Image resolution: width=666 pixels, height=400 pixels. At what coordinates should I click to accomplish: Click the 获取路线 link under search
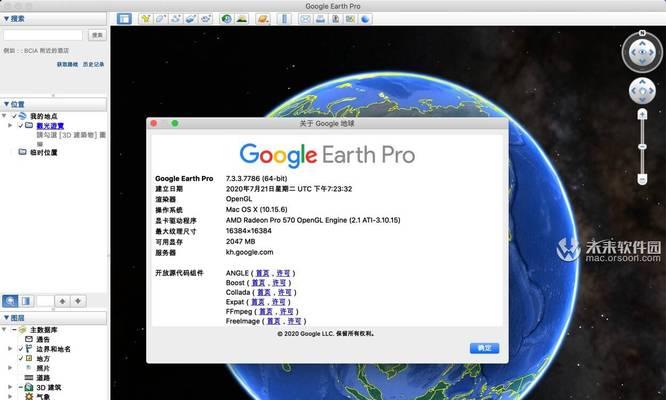pos(68,64)
